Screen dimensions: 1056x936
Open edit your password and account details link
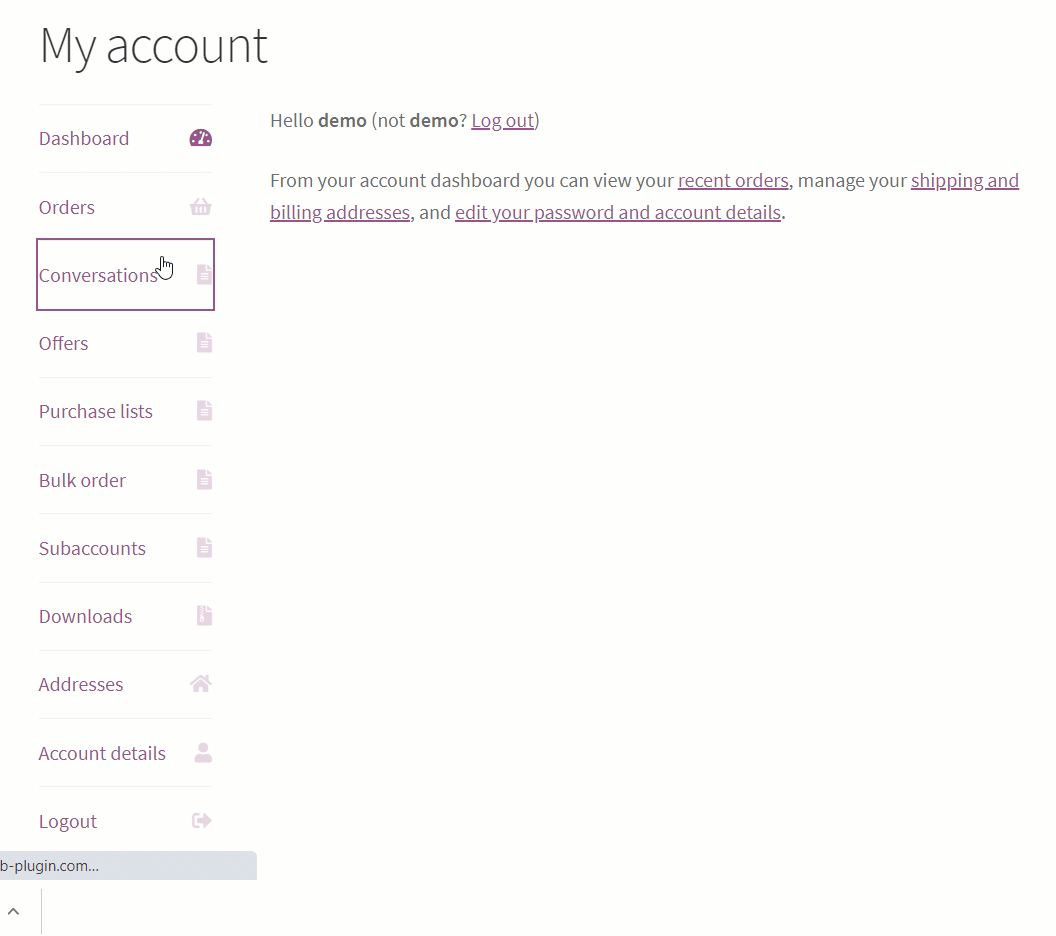[617, 213]
